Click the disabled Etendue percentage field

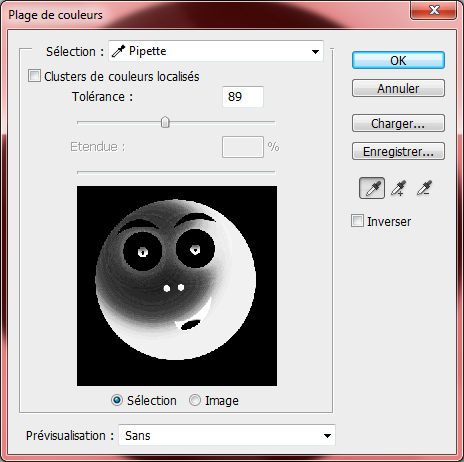[243, 147]
